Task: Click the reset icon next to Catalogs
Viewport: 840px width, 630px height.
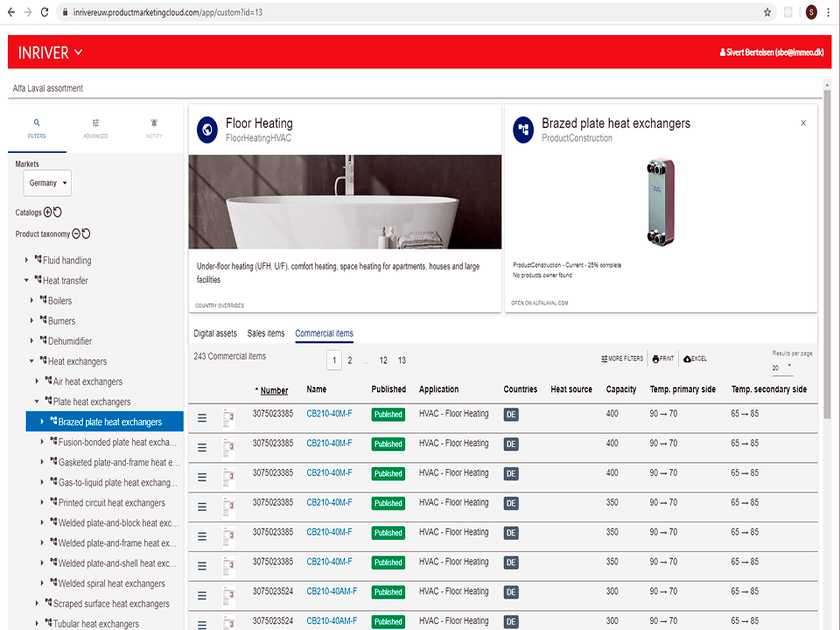Action: click(58, 212)
